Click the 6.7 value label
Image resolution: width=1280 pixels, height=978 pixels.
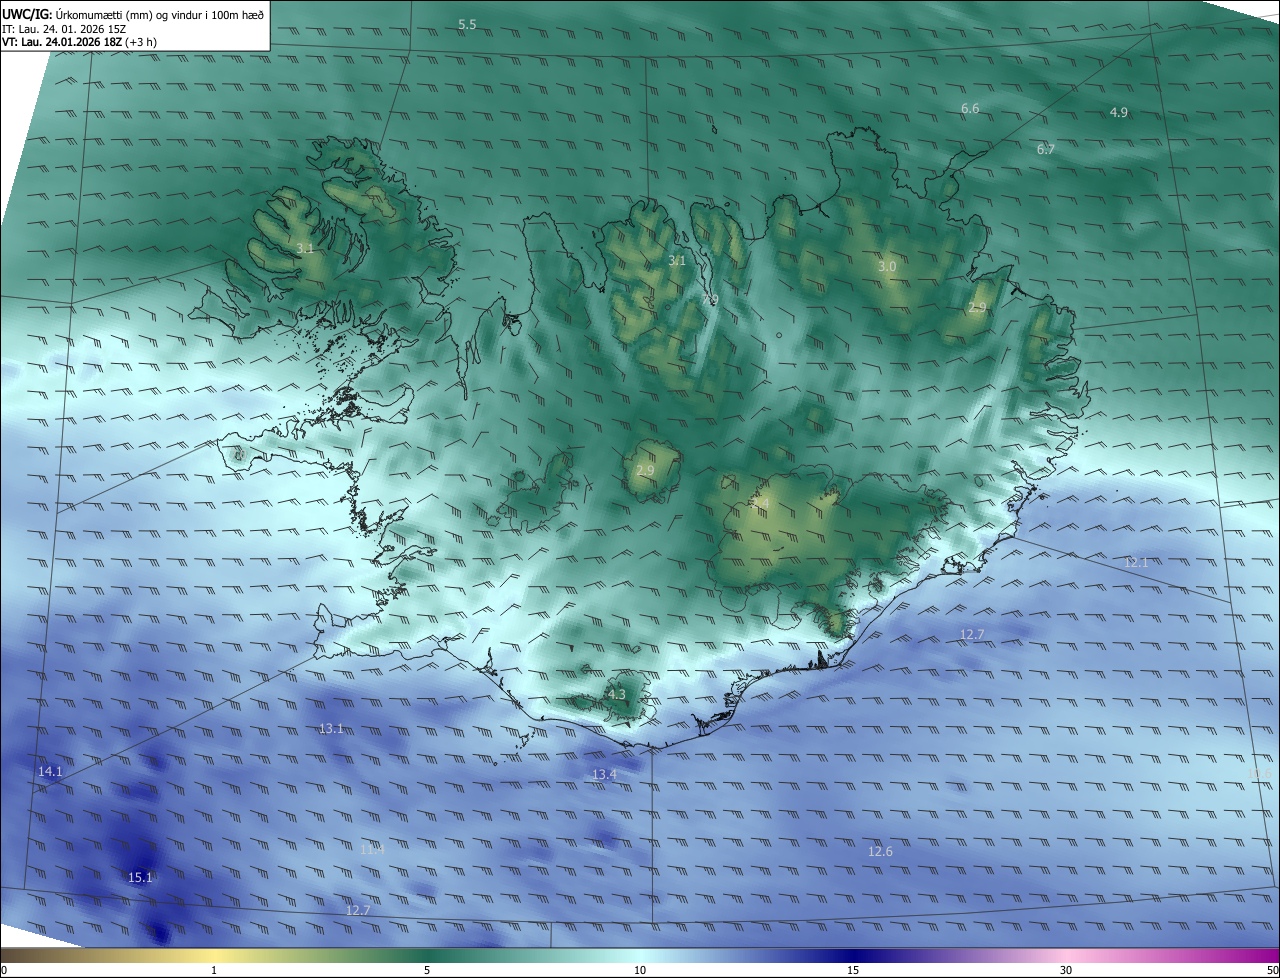[x=1045, y=149]
